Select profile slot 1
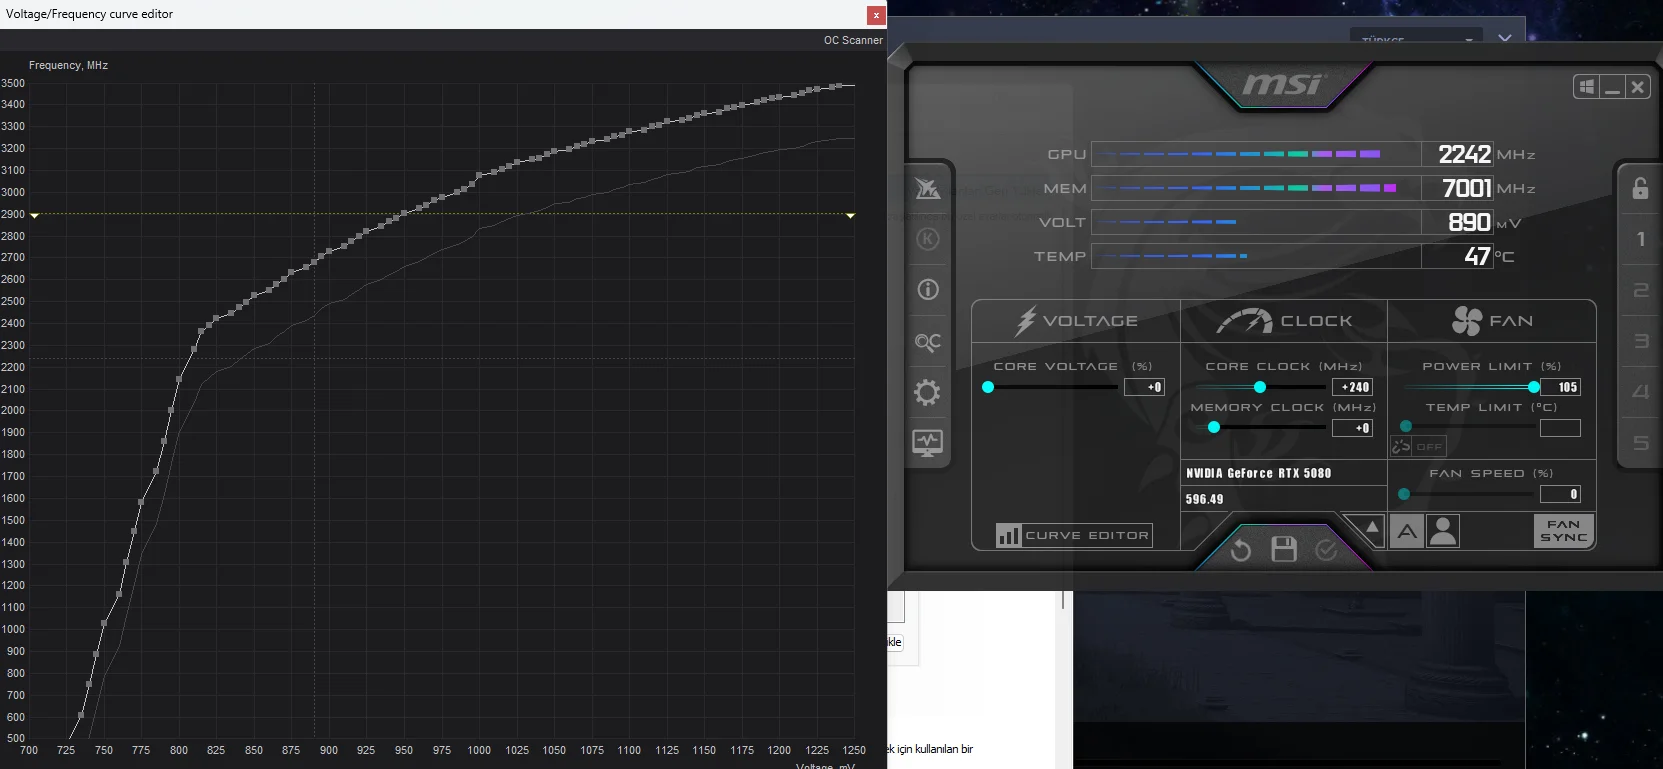 click(x=1640, y=239)
